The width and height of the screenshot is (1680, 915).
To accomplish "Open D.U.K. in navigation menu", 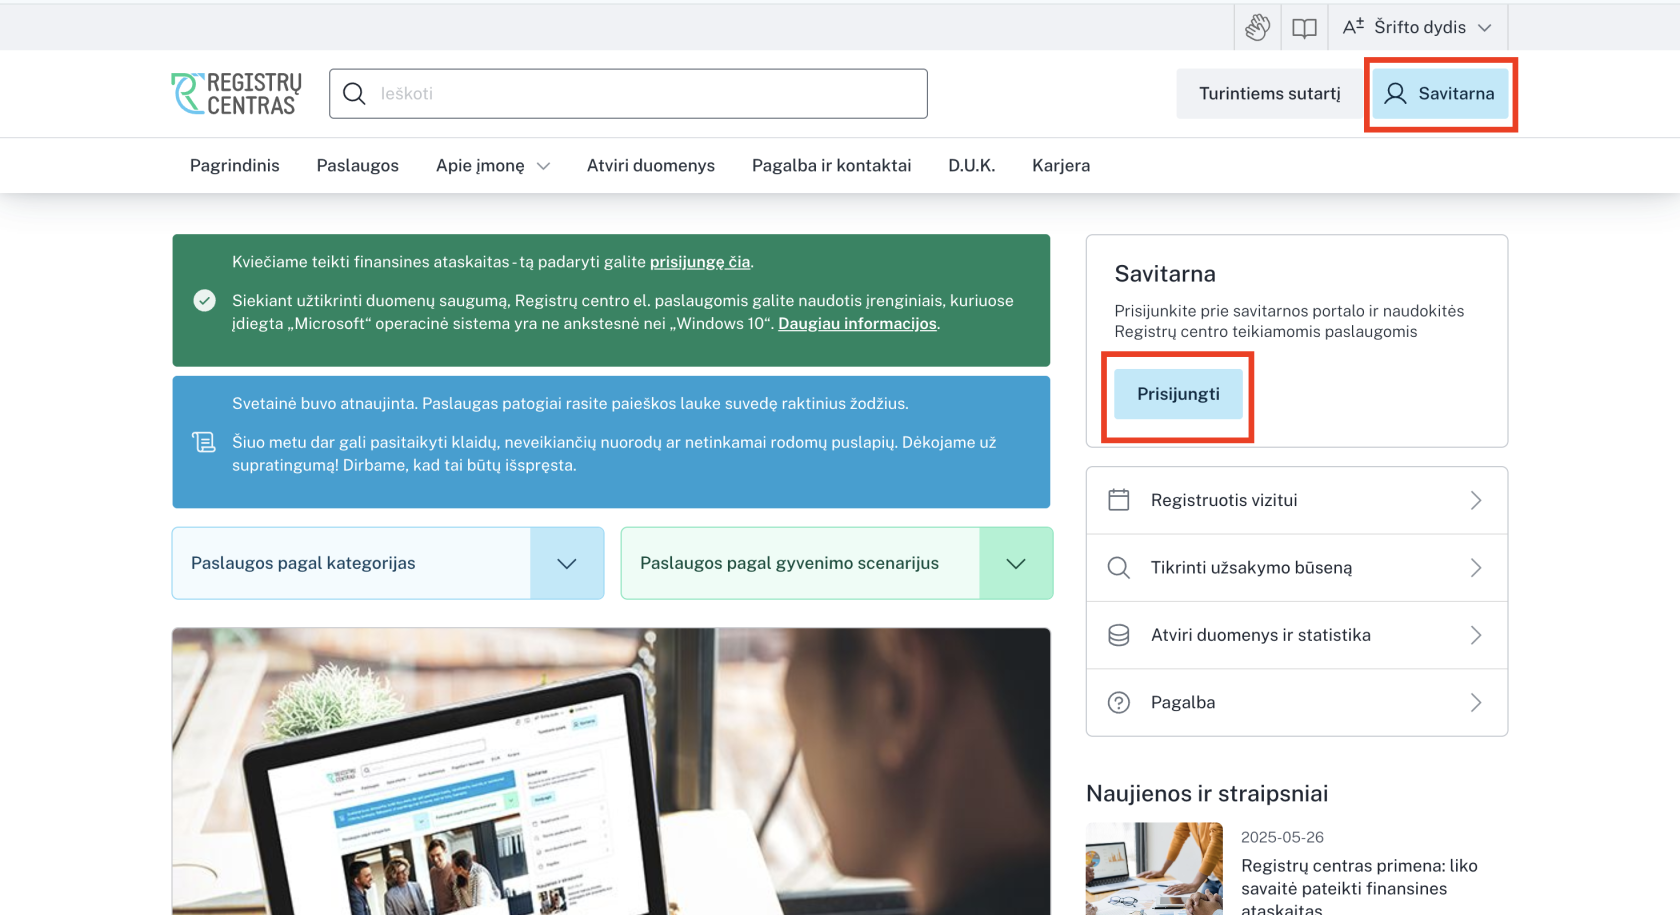I will click(972, 166).
